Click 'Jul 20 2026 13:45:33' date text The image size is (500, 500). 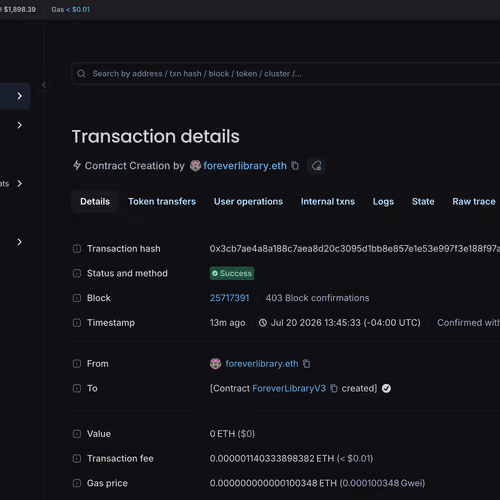pos(316,323)
